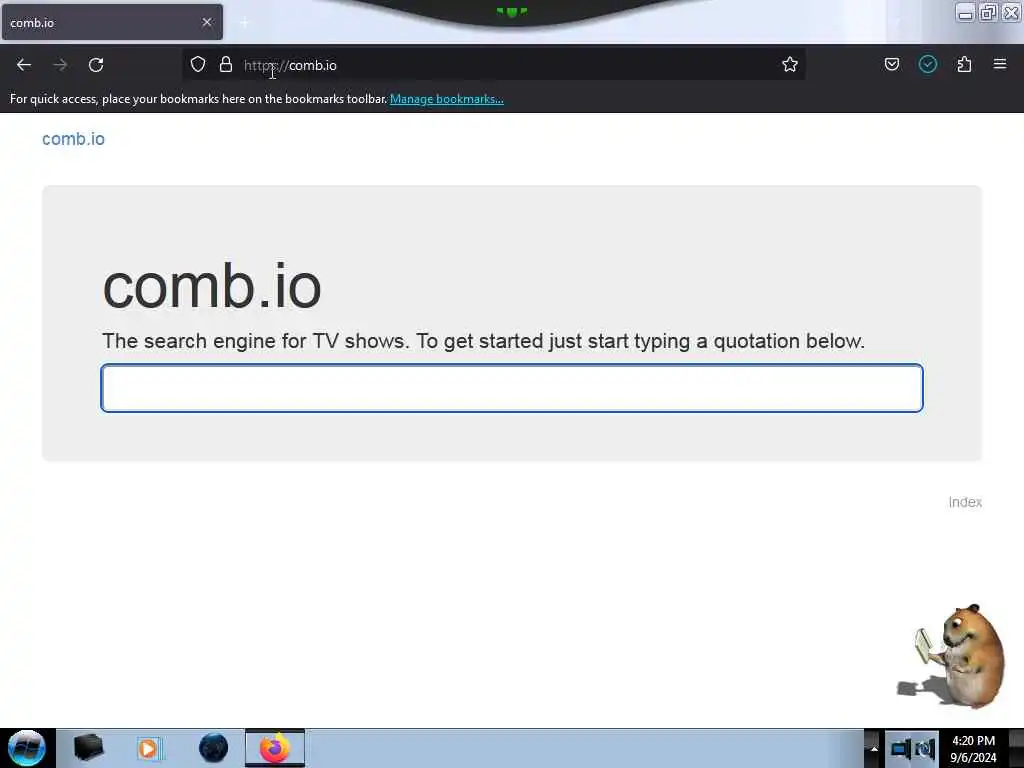The width and height of the screenshot is (1024, 768).
Task: Open the teal checkmark extension icon
Action: (927, 64)
